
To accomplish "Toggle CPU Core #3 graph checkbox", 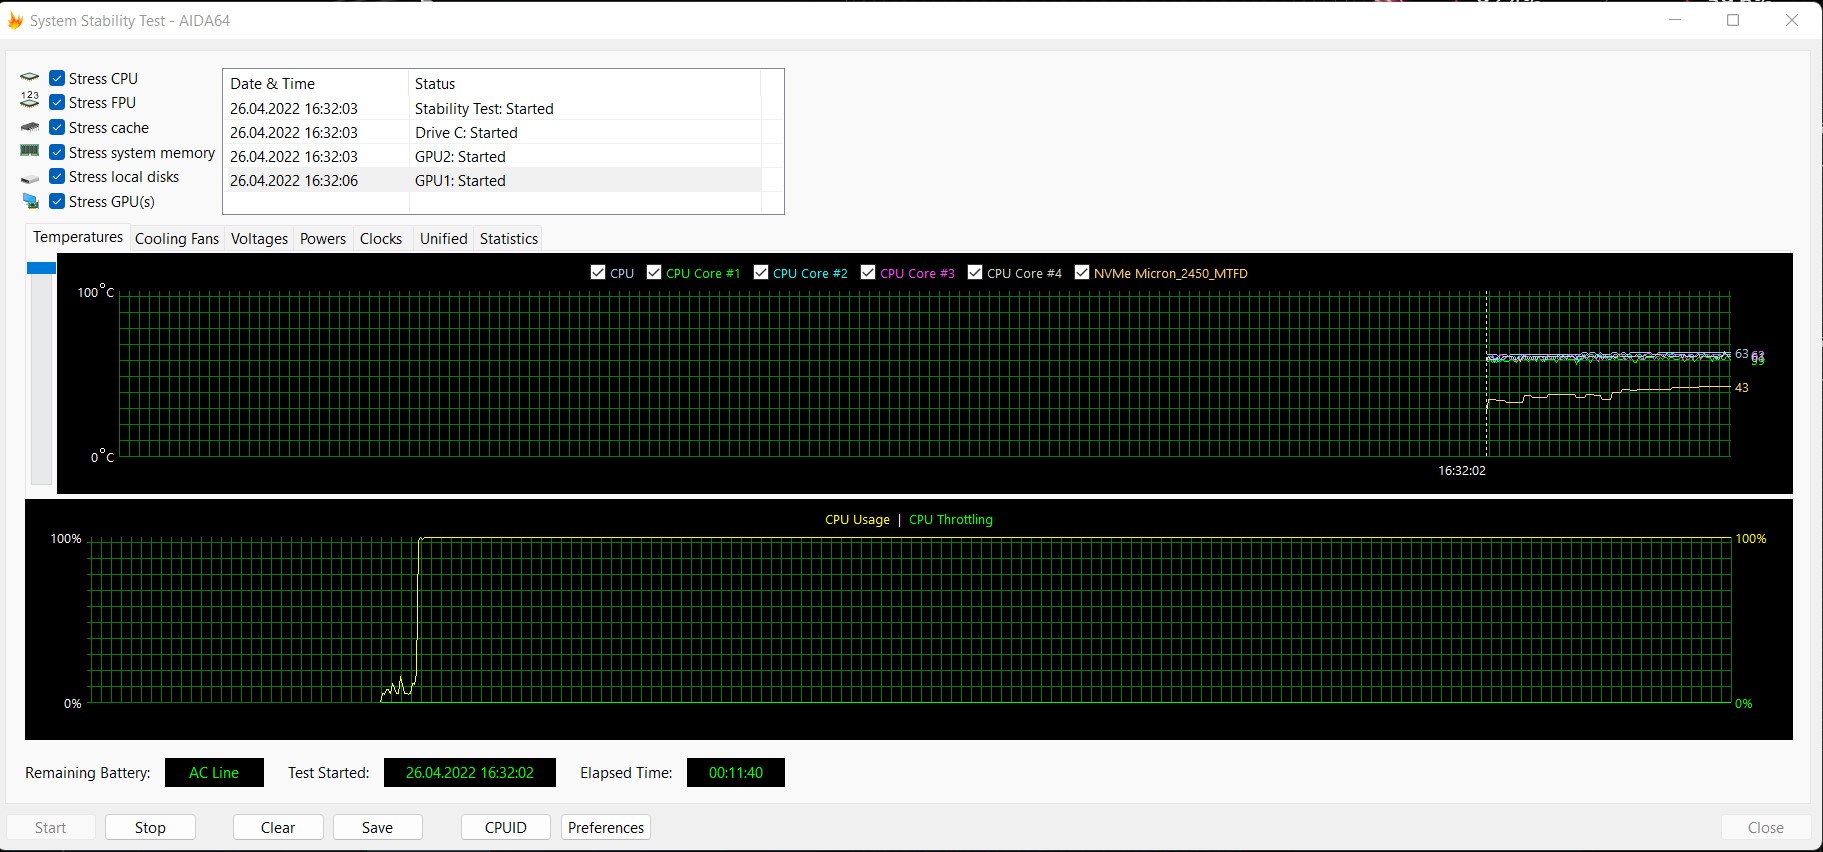I will [868, 273].
